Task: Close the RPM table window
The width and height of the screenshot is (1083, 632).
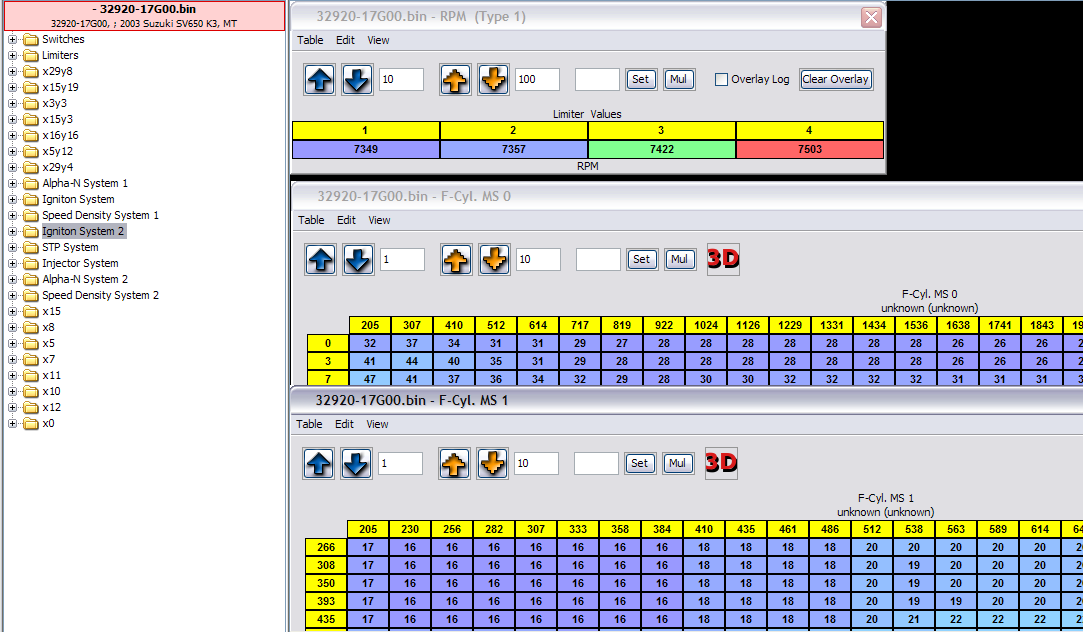Action: (871, 17)
